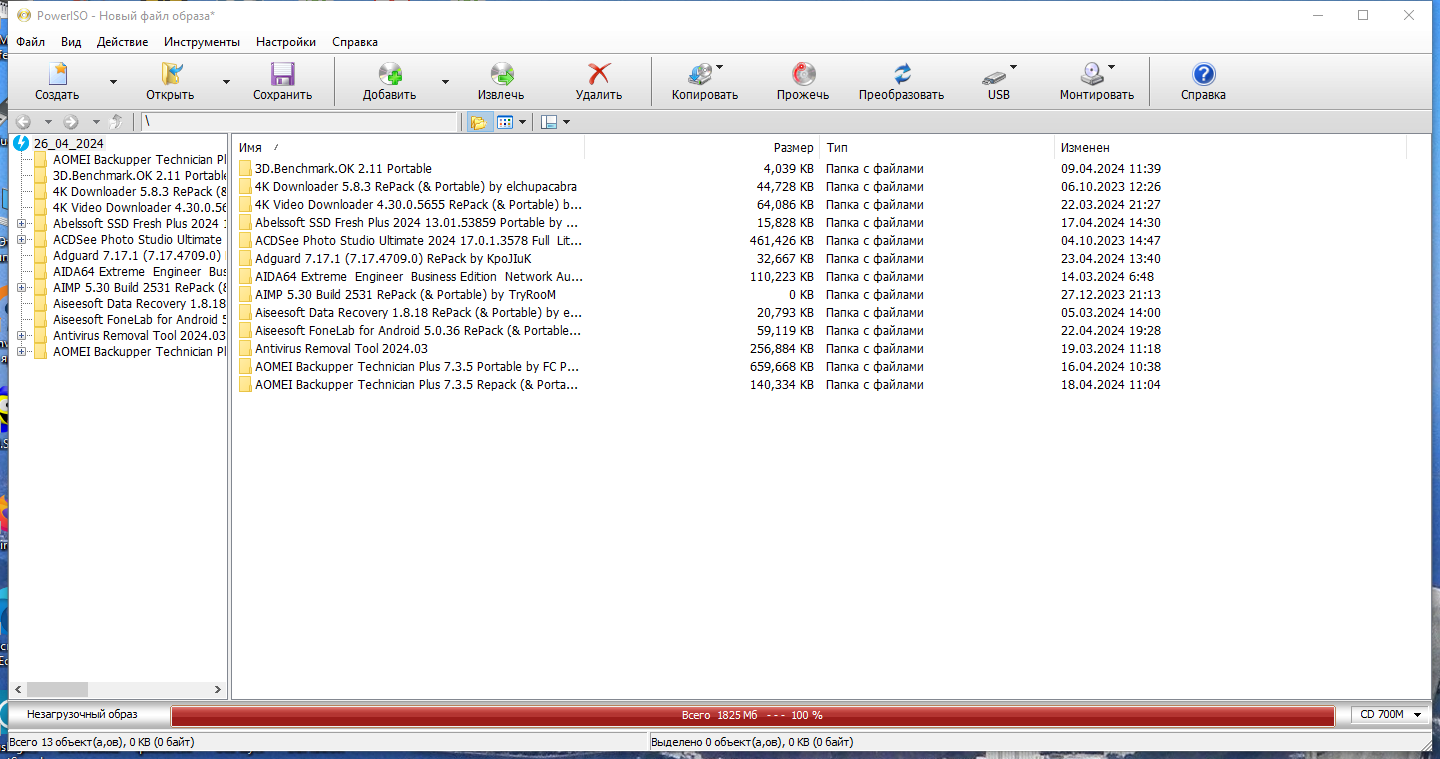Viewport: 1440px width, 759px height.
Task: Open the Монтировать dropdown arrow
Action: tap(1111, 69)
